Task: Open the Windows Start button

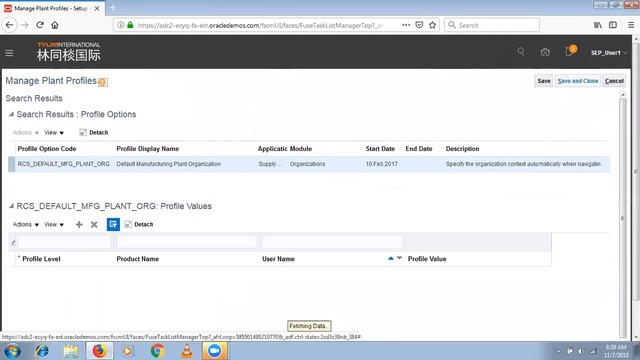Action: [x=12, y=351]
